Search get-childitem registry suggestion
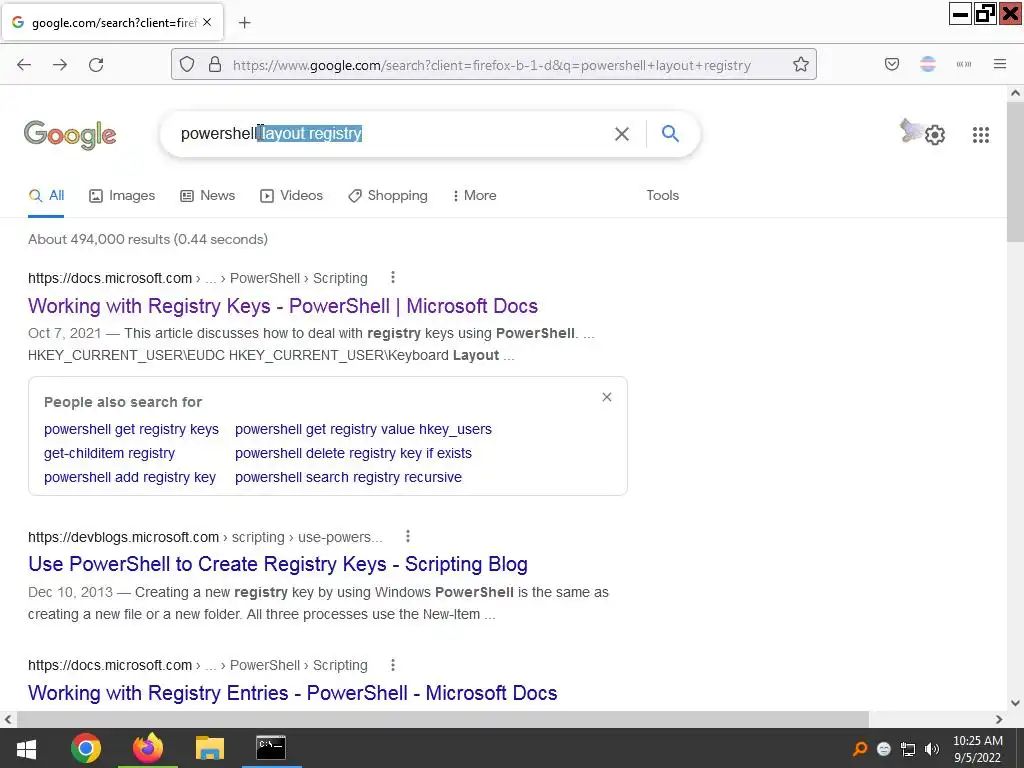Image resolution: width=1024 pixels, height=768 pixels. coord(109,453)
